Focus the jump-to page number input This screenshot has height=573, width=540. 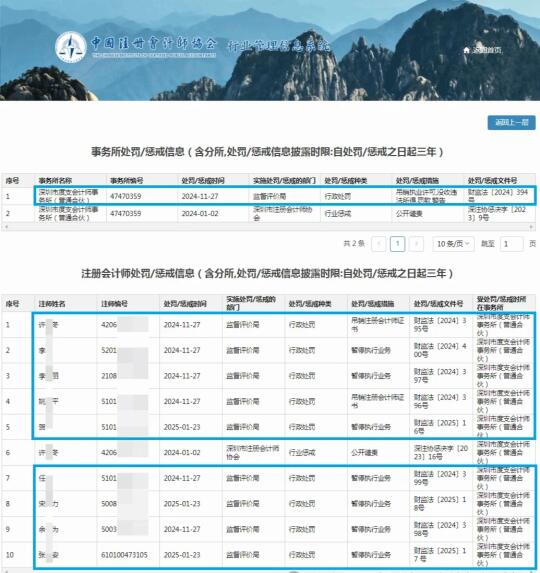pyautogui.click(x=511, y=244)
